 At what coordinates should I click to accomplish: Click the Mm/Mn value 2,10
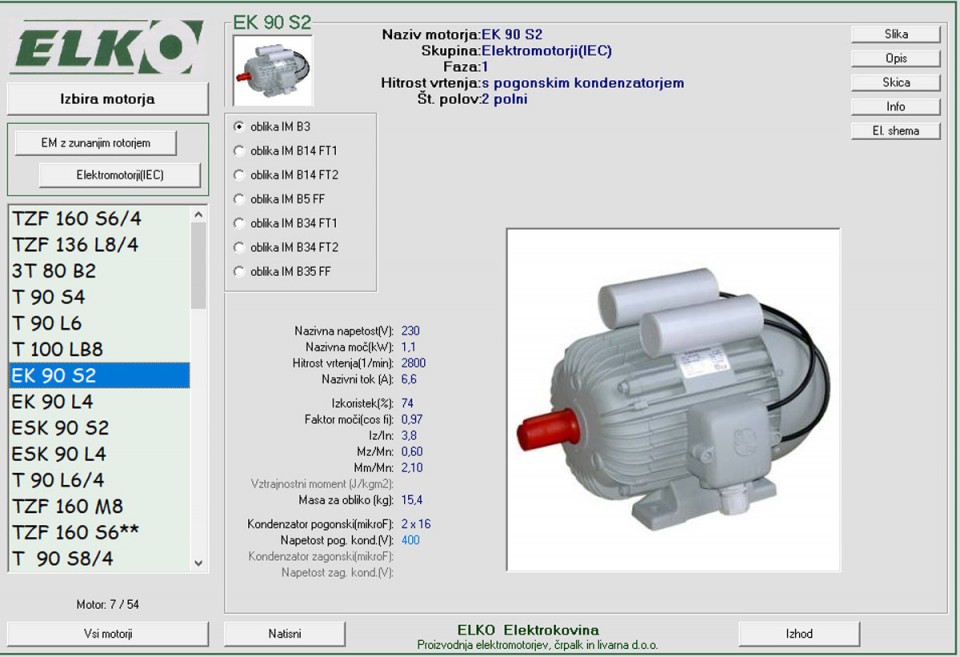coord(412,468)
